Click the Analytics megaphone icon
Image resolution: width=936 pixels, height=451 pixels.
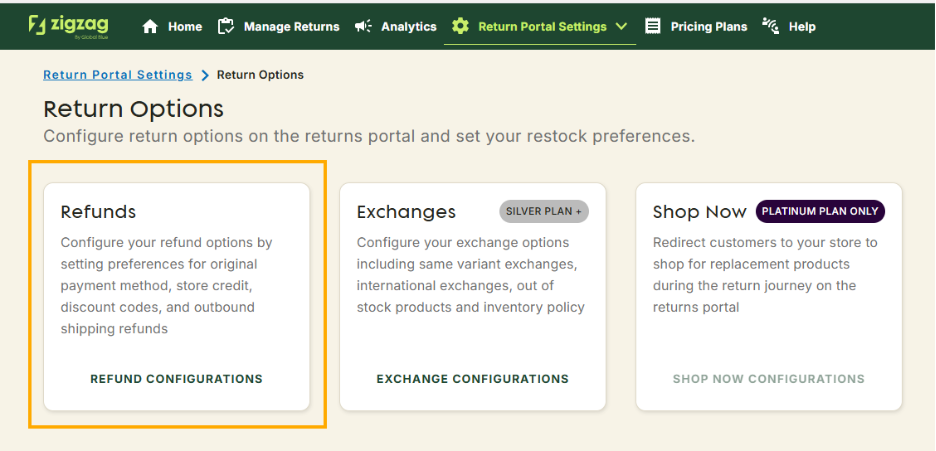363,27
